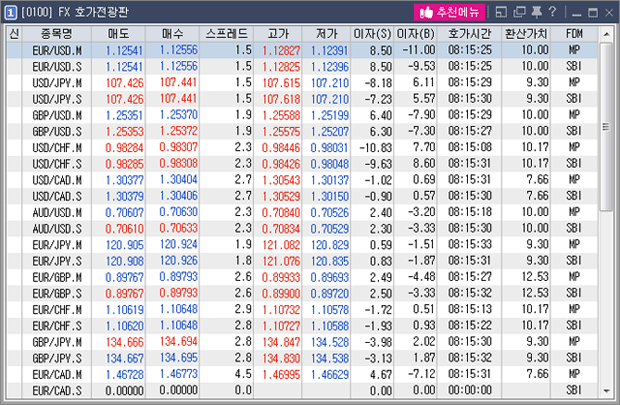The image size is (620, 405).
Task: Click the 환산가치 column header
Action: [526, 34]
